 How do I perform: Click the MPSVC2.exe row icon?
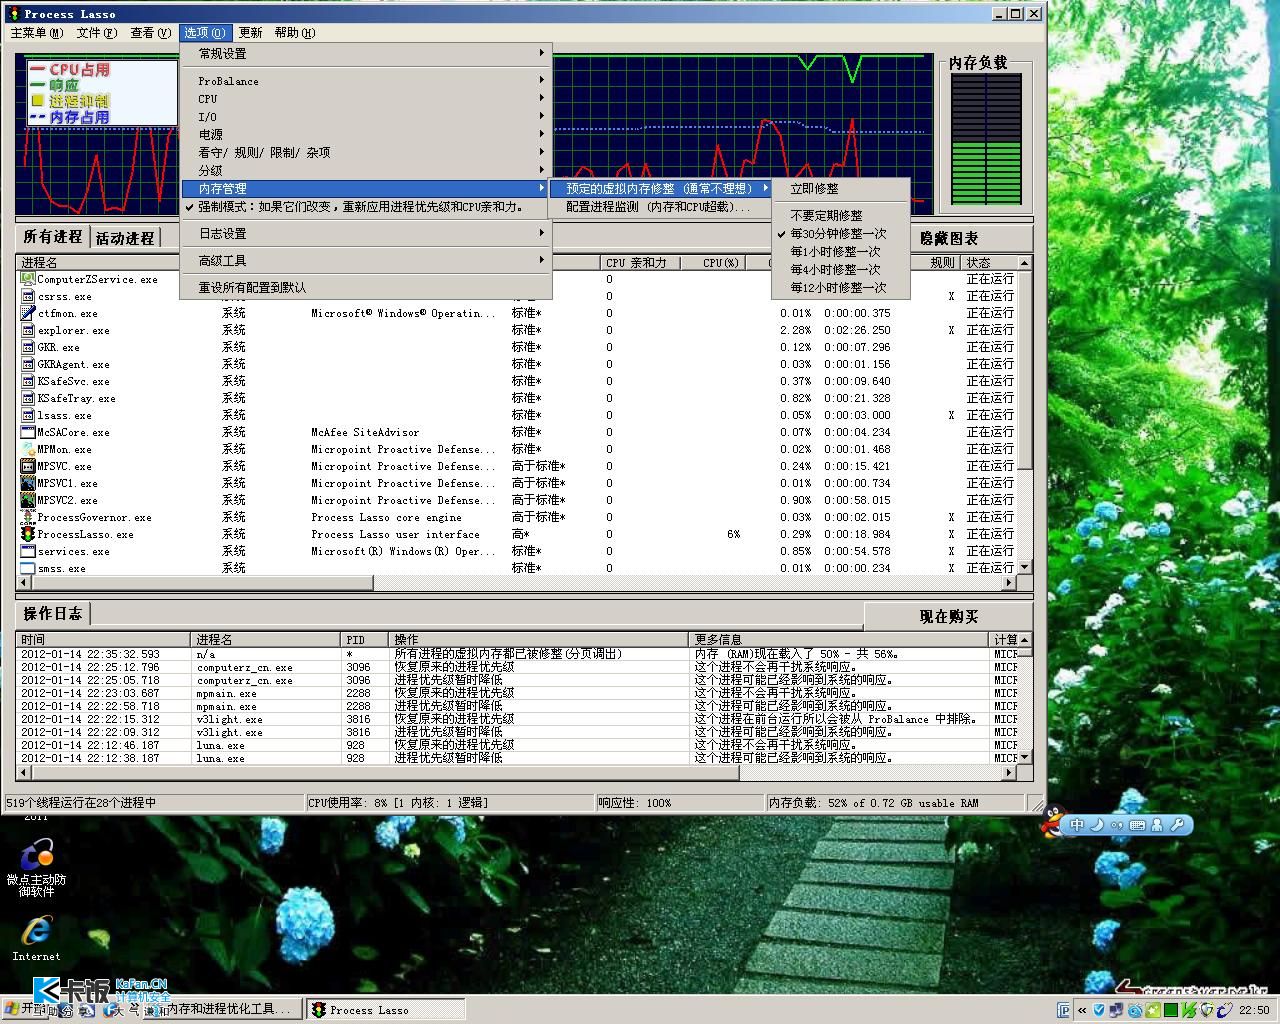[x=28, y=500]
